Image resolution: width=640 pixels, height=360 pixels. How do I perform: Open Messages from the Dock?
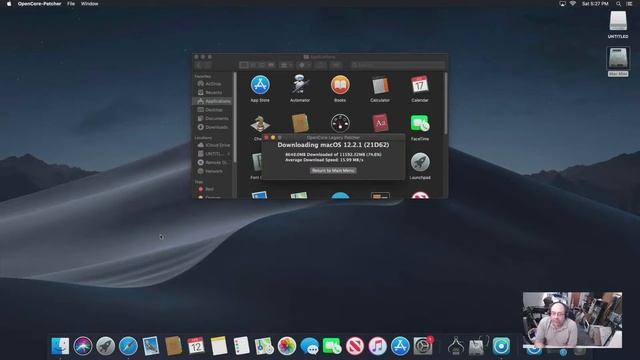309,346
